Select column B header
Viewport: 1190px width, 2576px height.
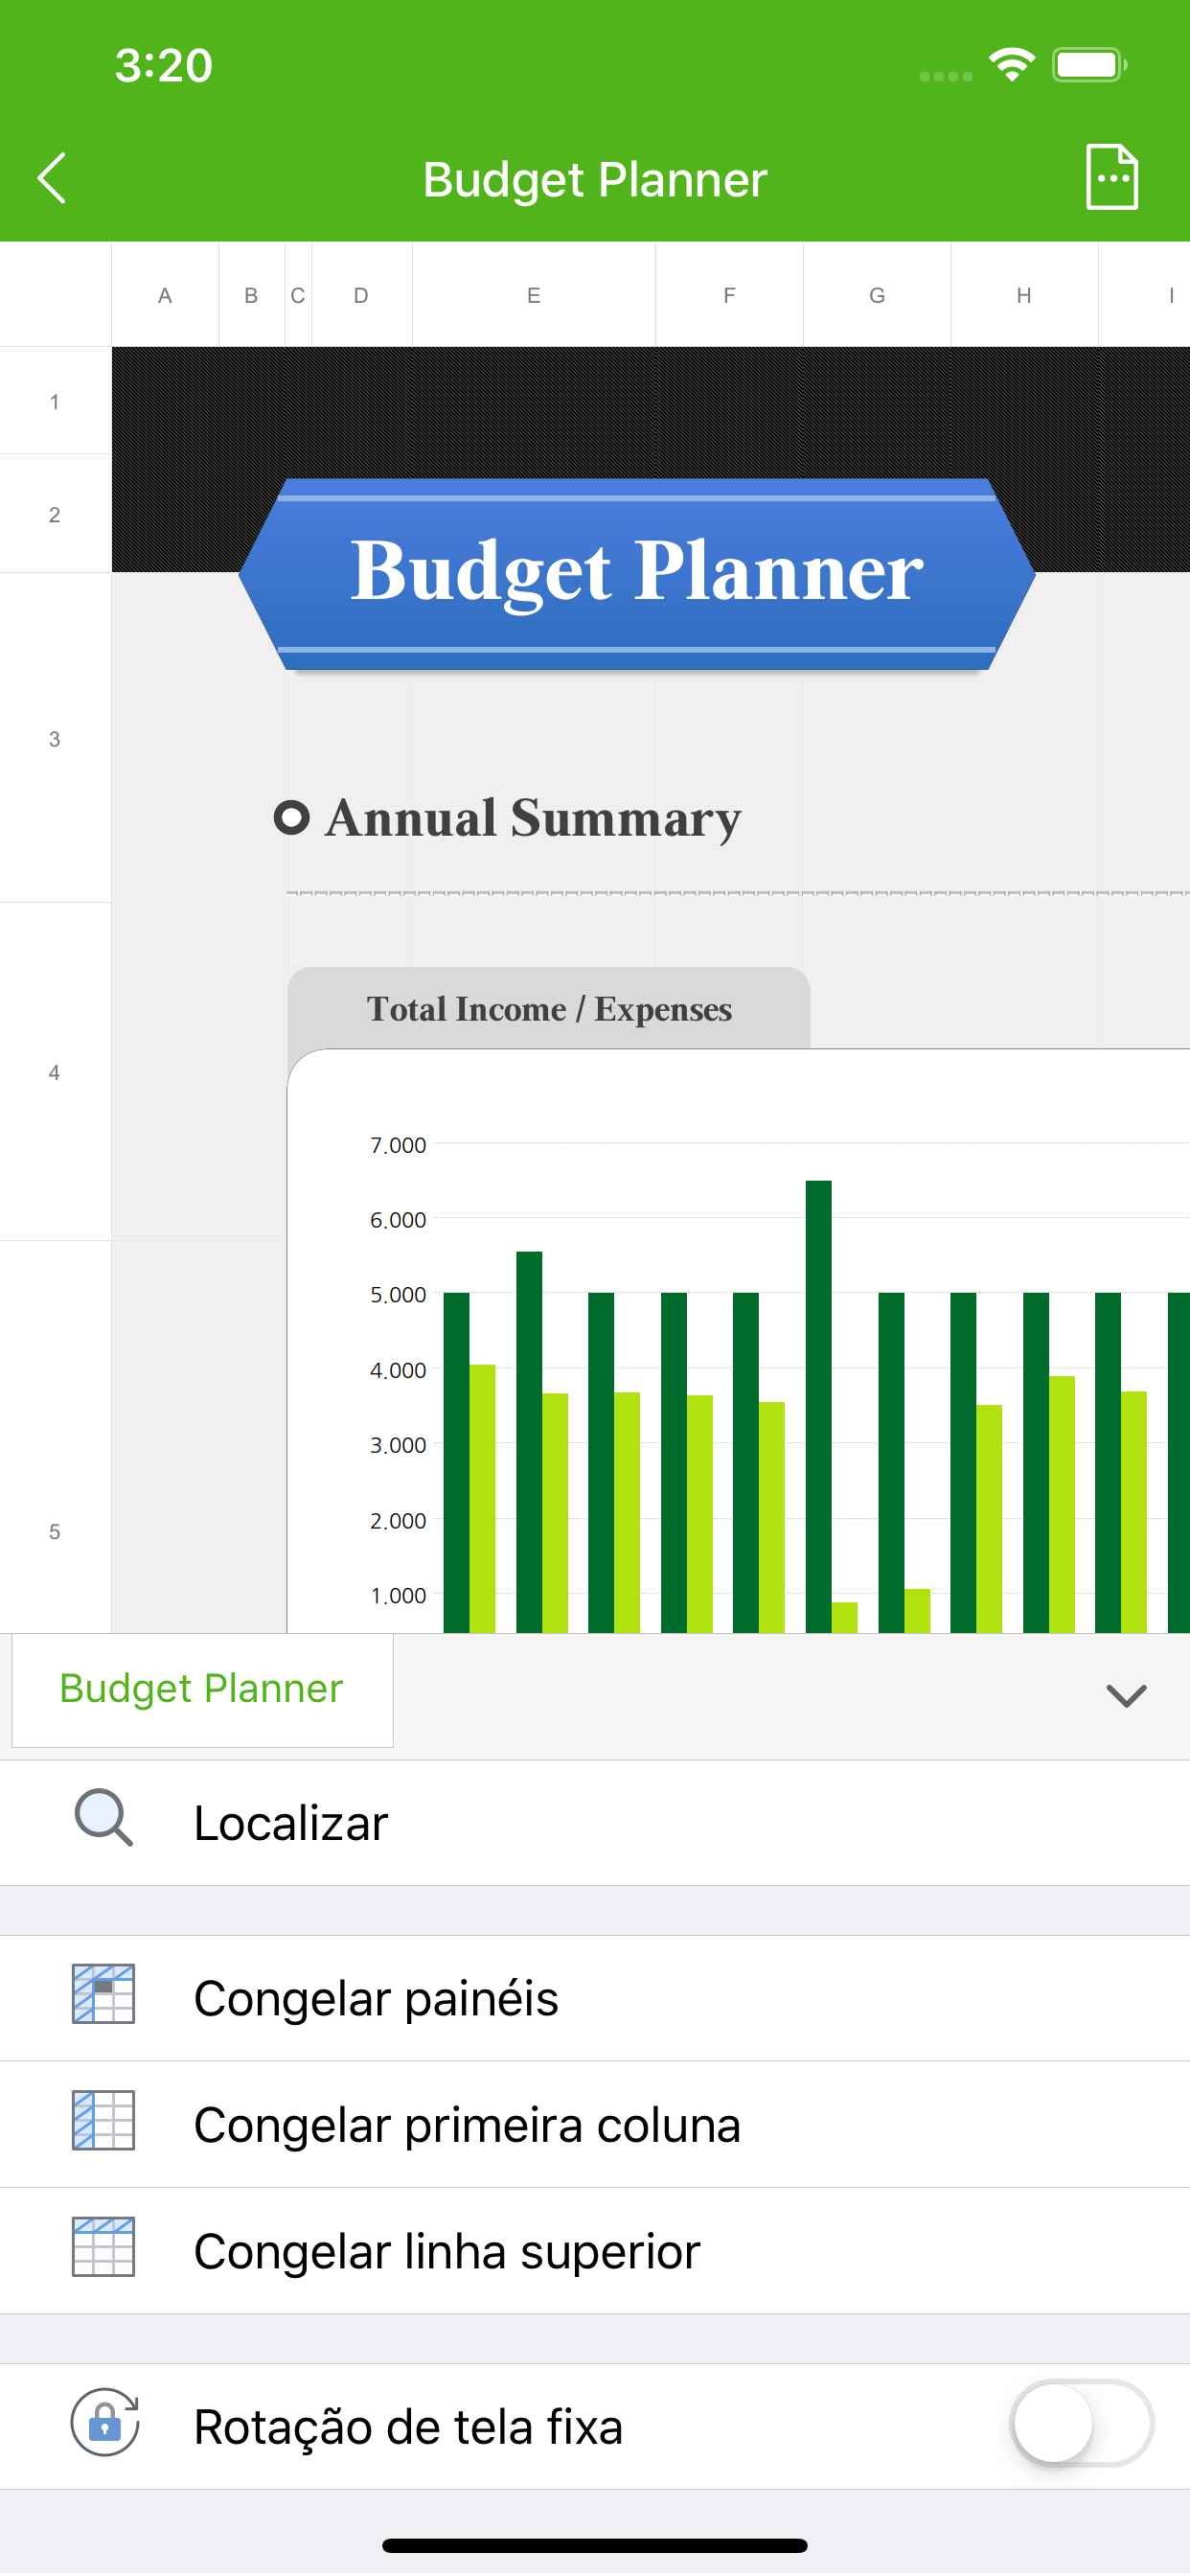(251, 295)
